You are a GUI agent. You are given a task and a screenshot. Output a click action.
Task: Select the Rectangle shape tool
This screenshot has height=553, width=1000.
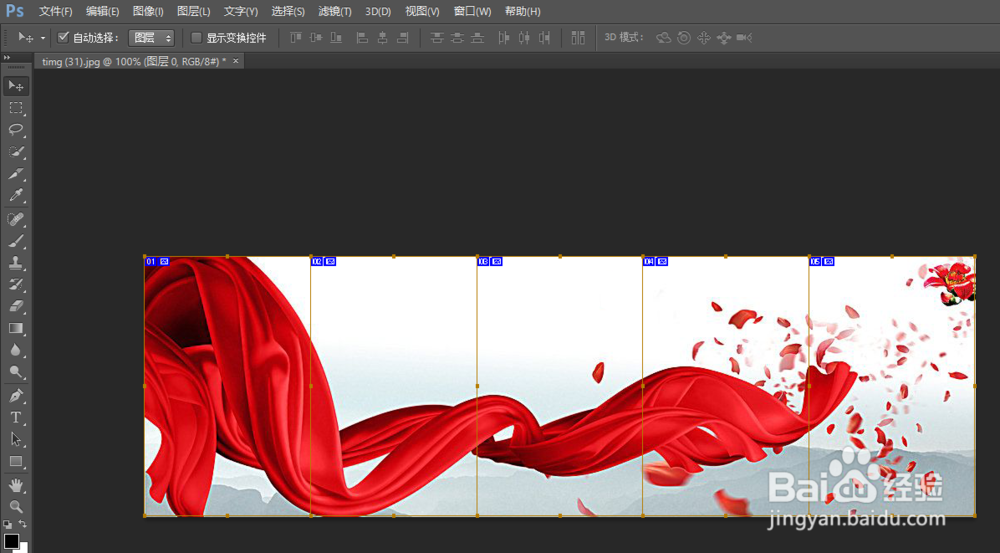(16, 461)
